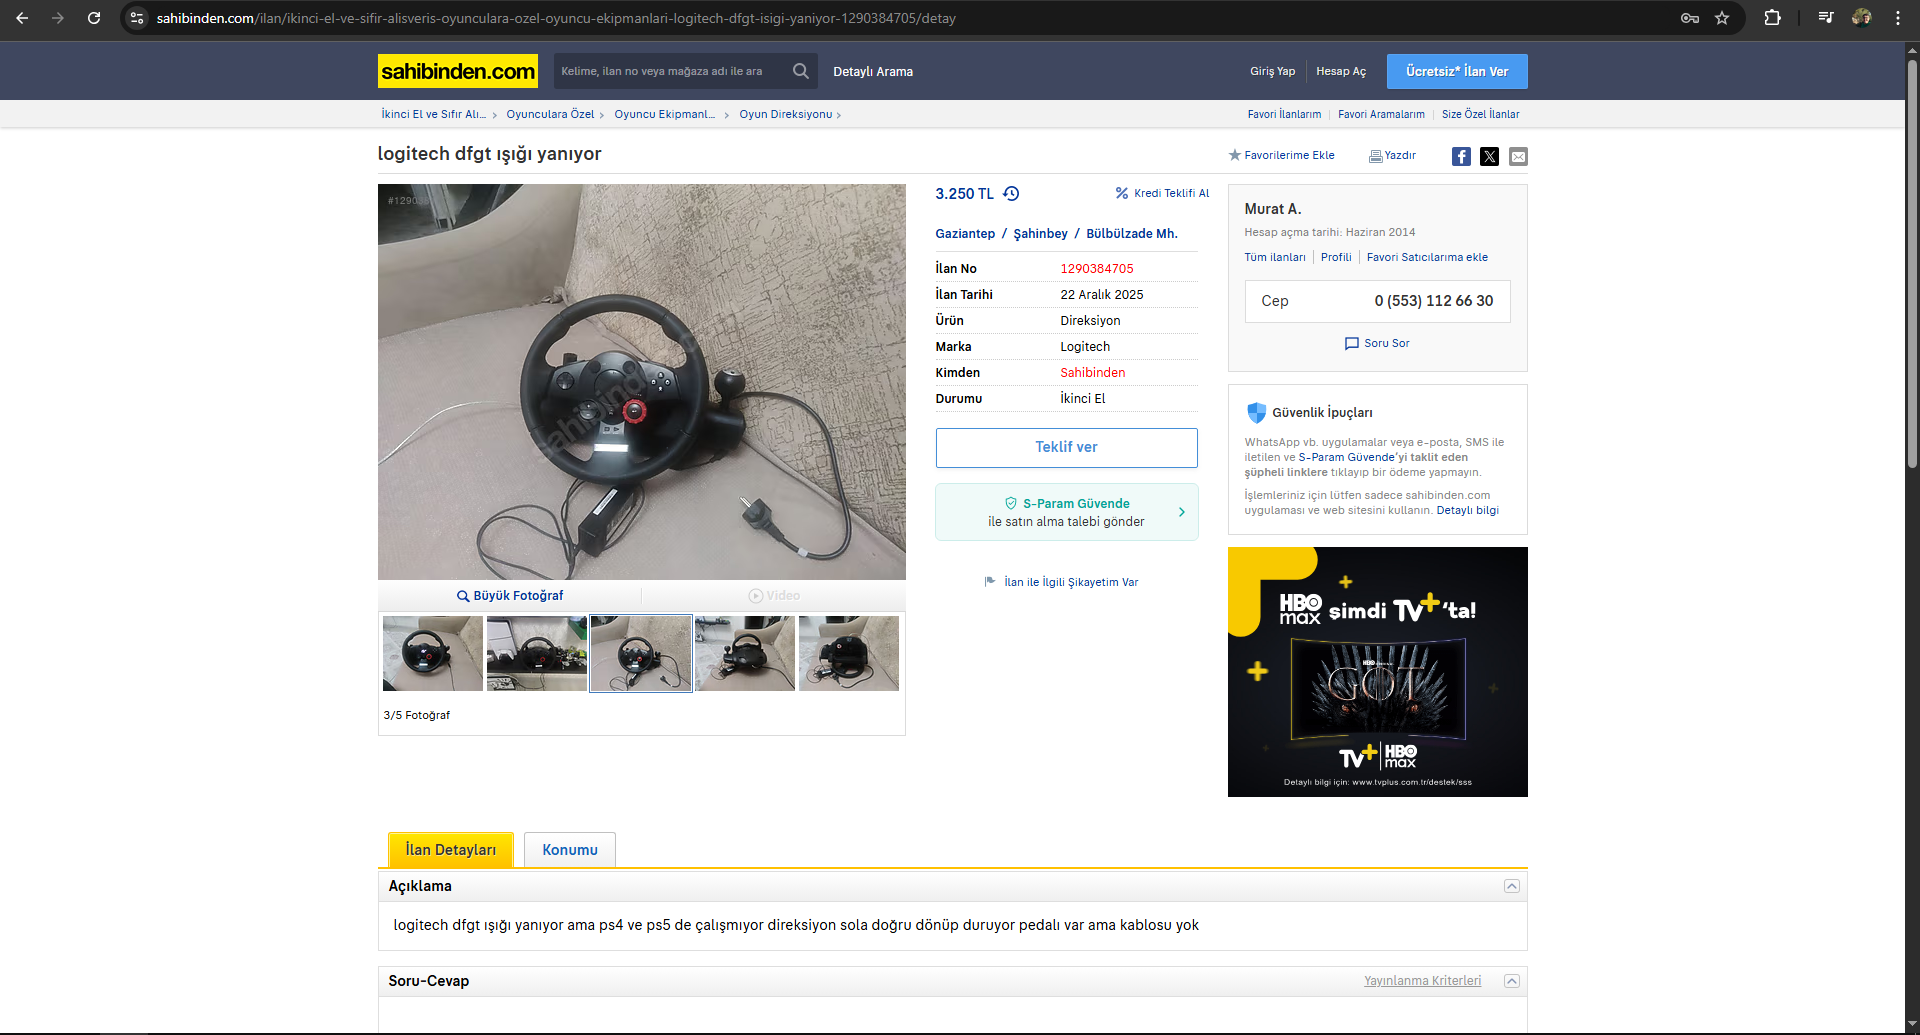Open the password key icon

(1690, 18)
